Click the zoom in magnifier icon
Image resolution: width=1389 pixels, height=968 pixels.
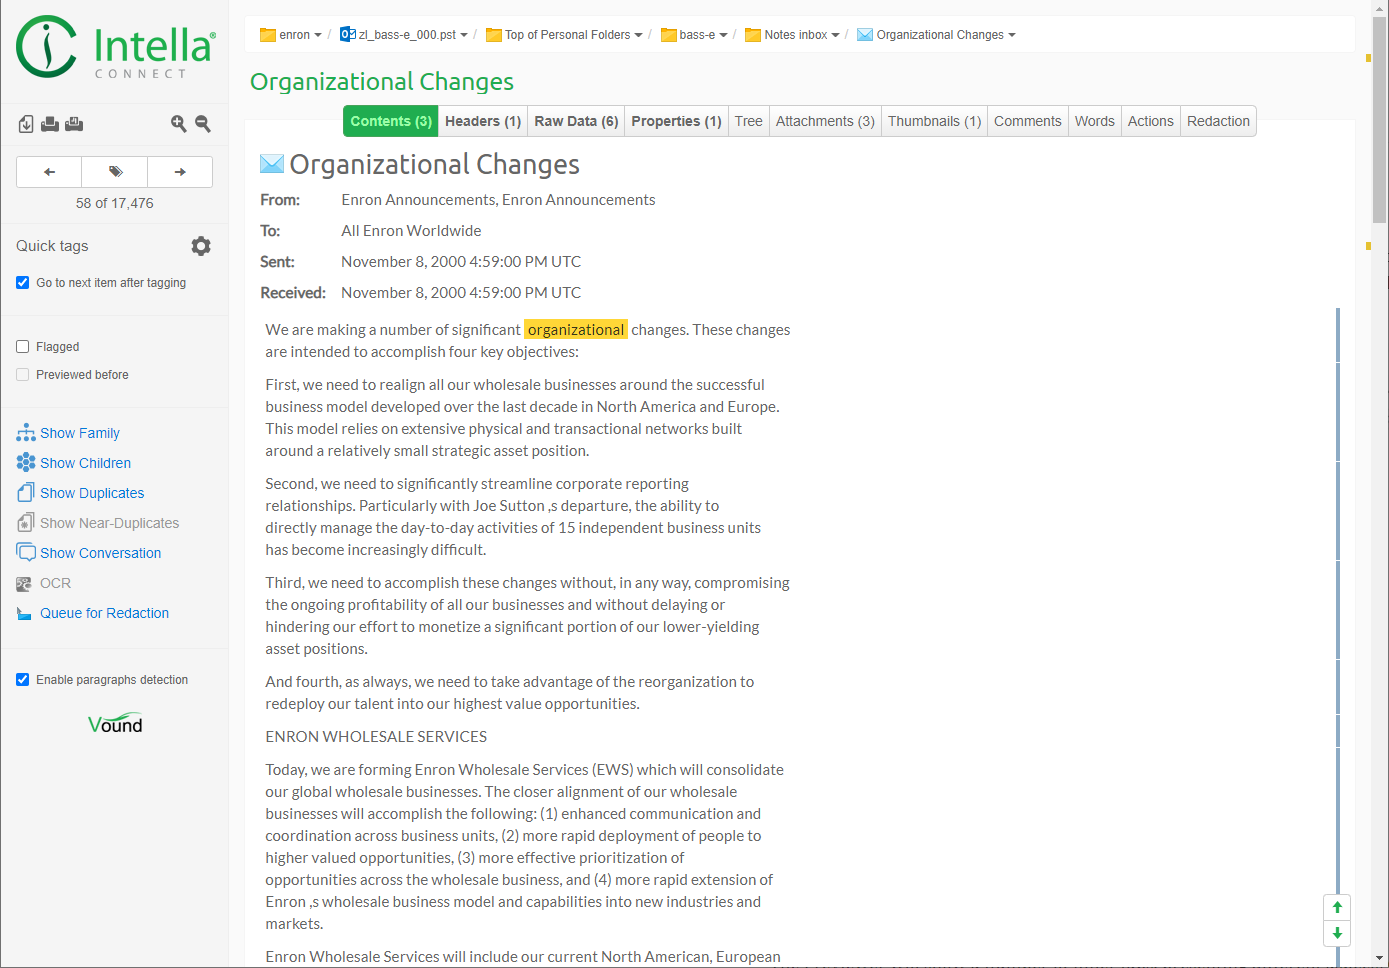178,124
